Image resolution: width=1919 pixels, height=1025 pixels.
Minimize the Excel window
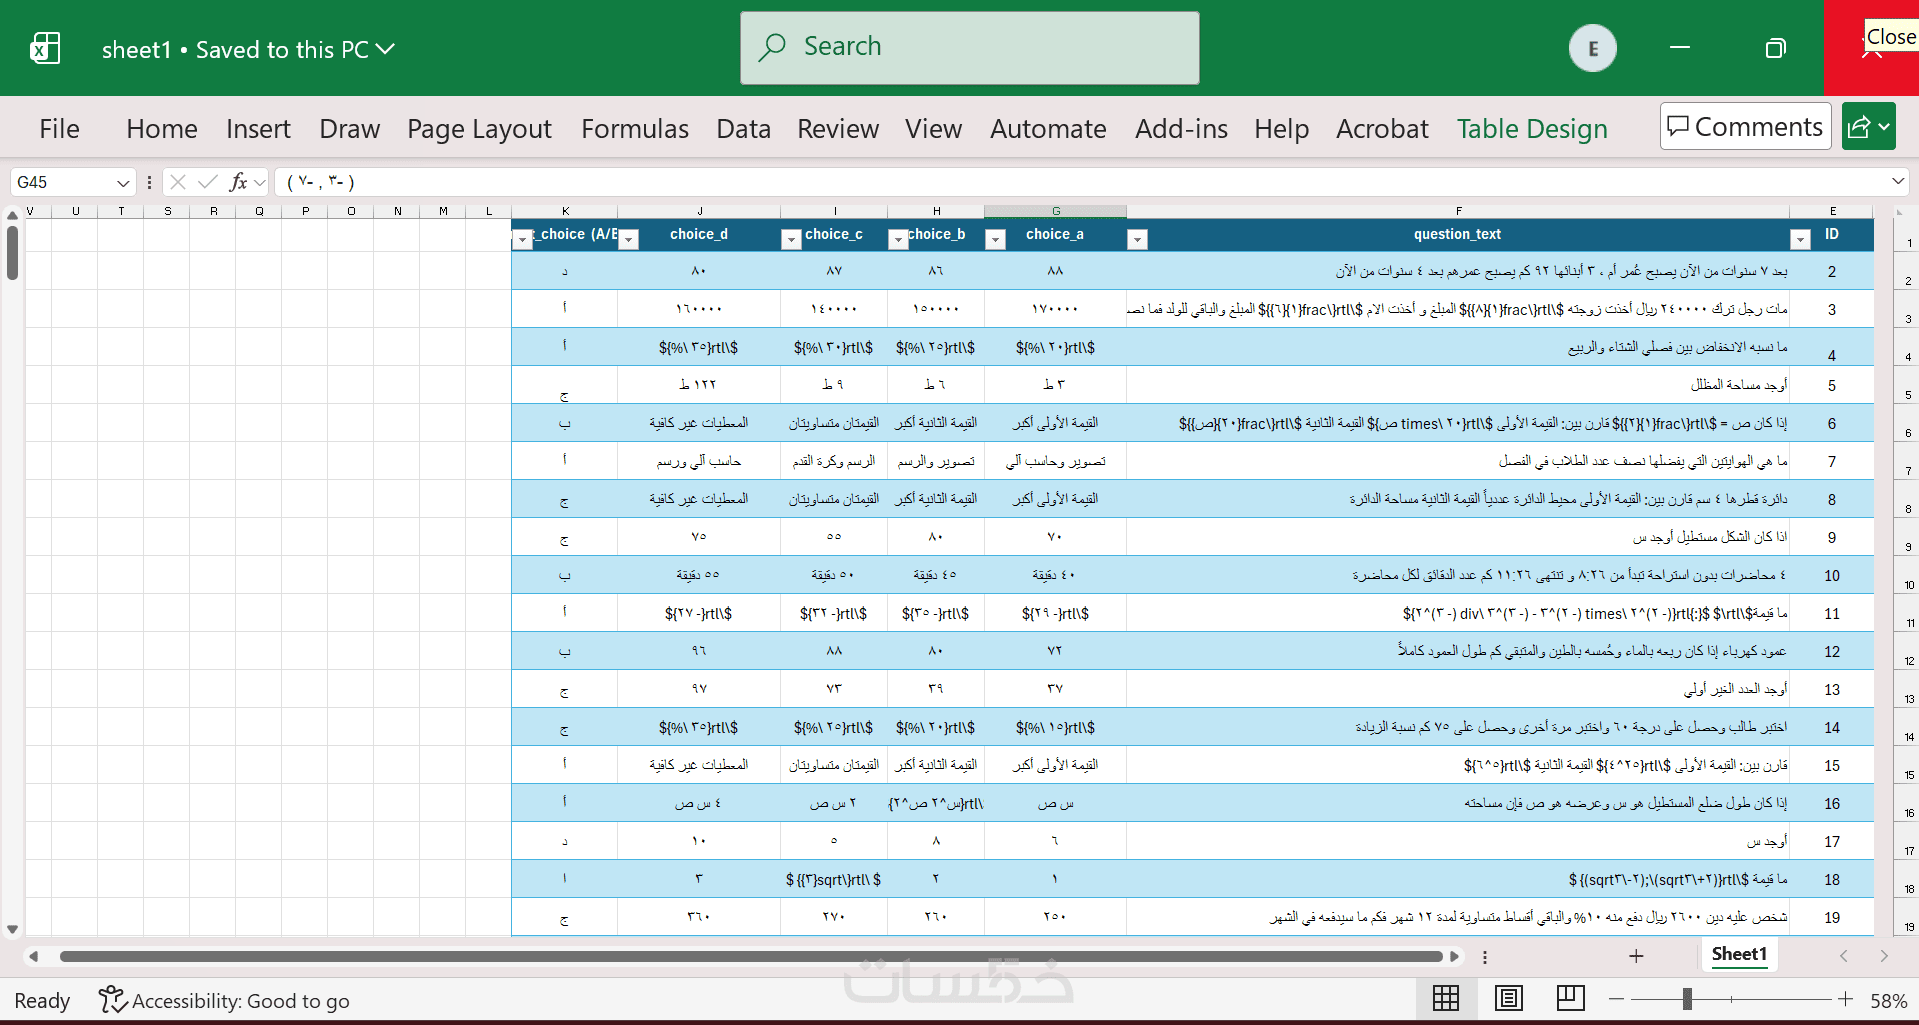(x=1680, y=48)
